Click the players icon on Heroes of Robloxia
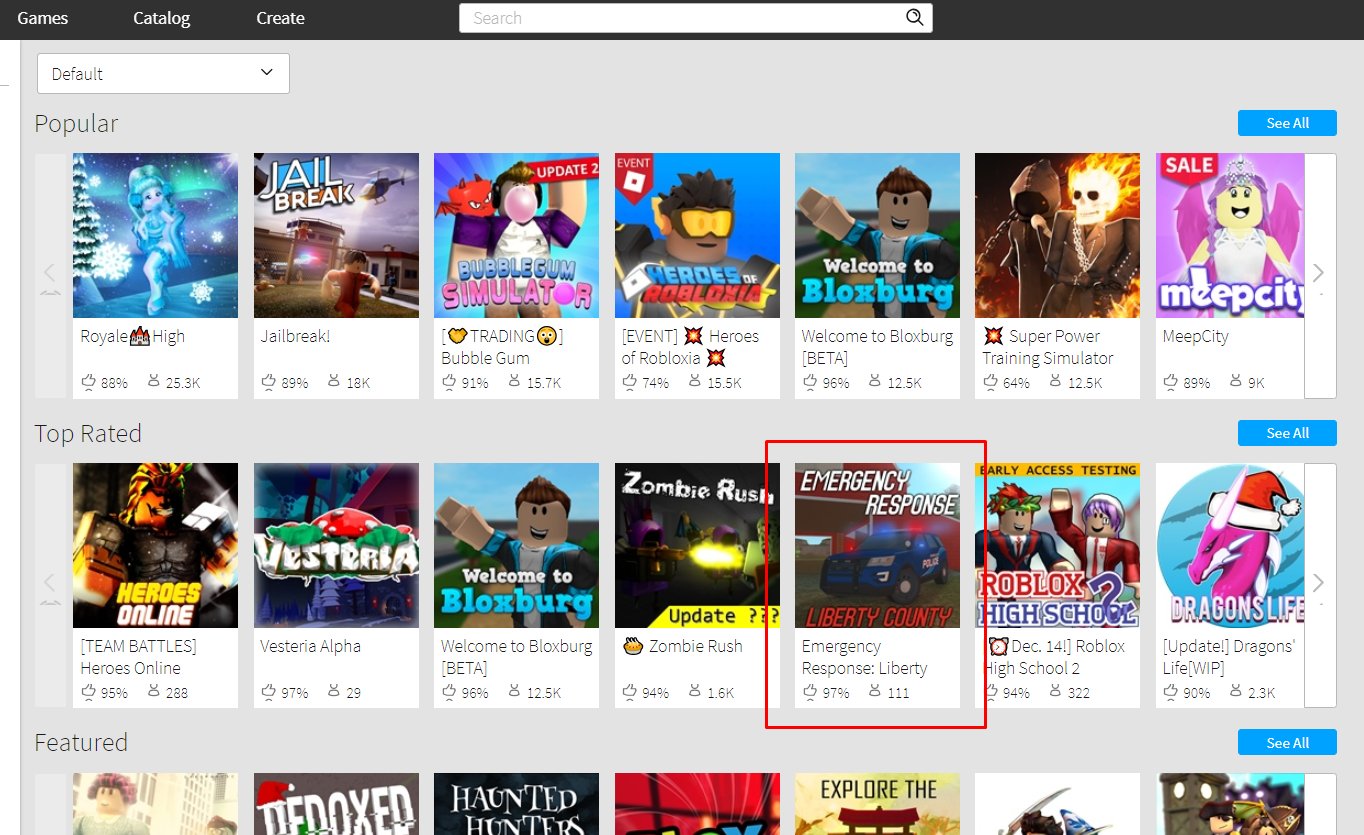1364x835 pixels. (694, 382)
